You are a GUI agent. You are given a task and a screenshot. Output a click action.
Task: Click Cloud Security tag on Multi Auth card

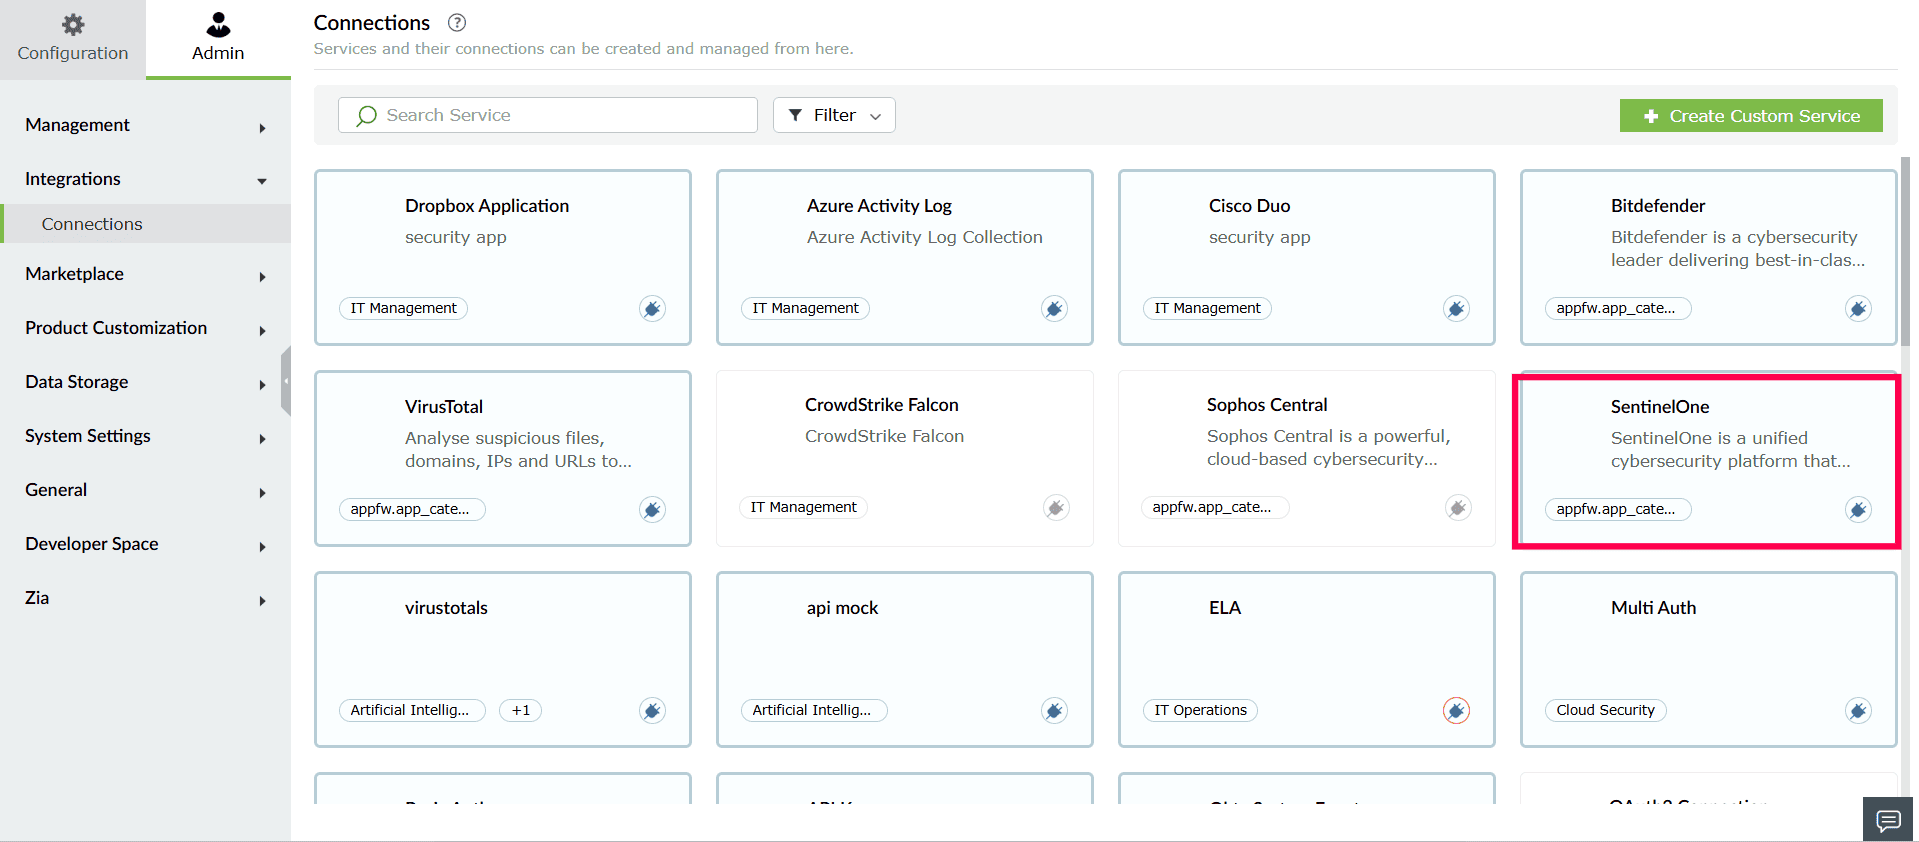pyautogui.click(x=1605, y=711)
